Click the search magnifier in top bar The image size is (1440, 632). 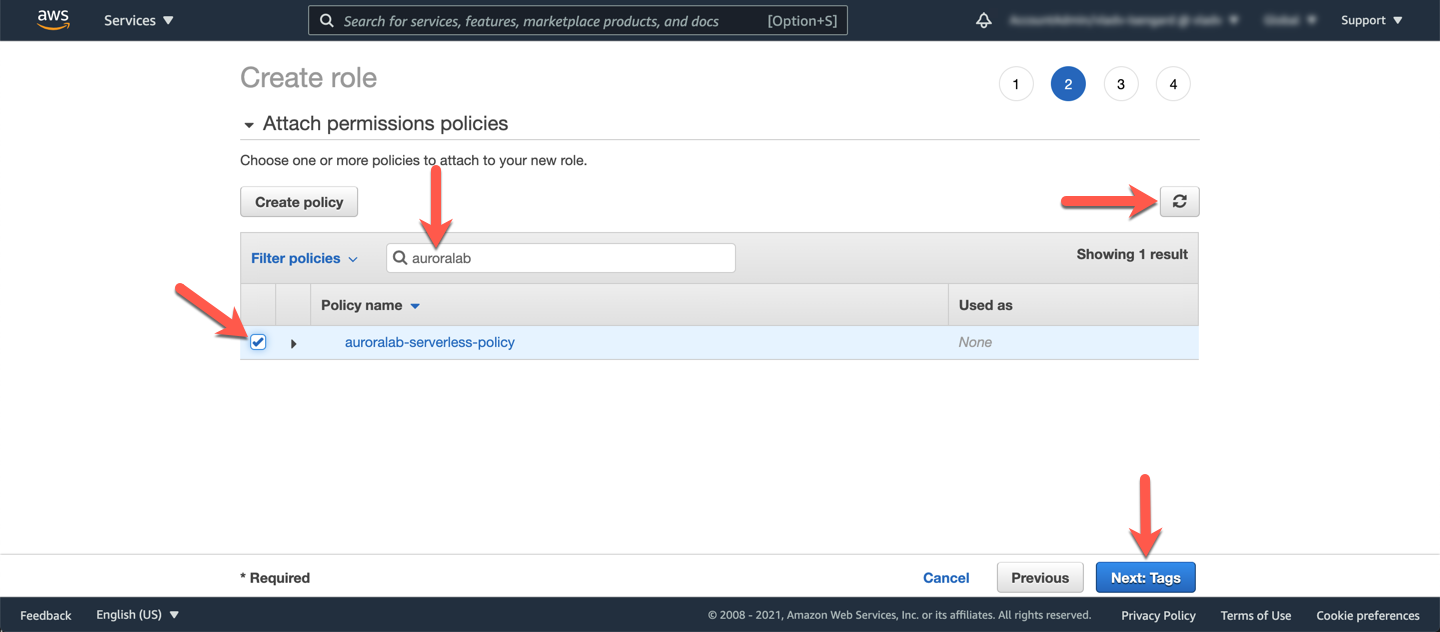[x=327, y=21]
